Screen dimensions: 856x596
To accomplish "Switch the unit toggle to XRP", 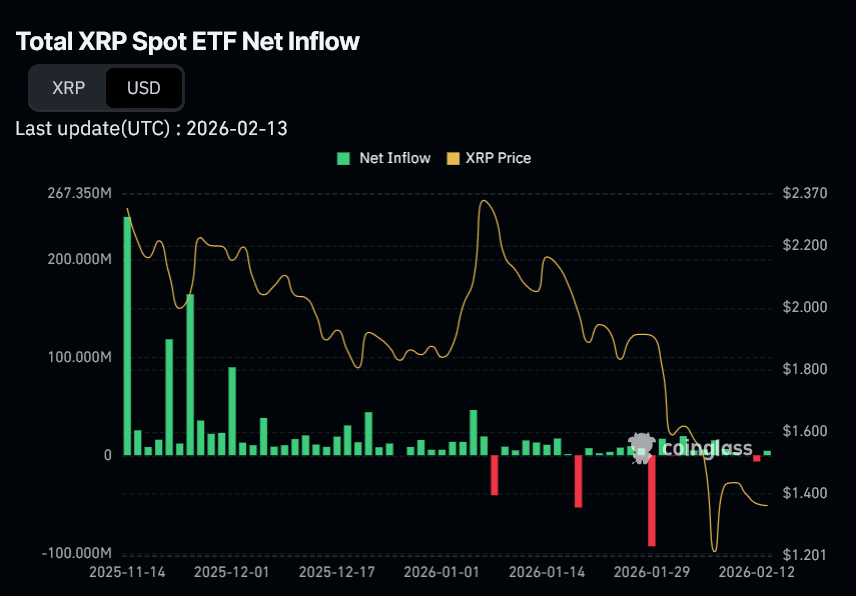I will 68,88.
